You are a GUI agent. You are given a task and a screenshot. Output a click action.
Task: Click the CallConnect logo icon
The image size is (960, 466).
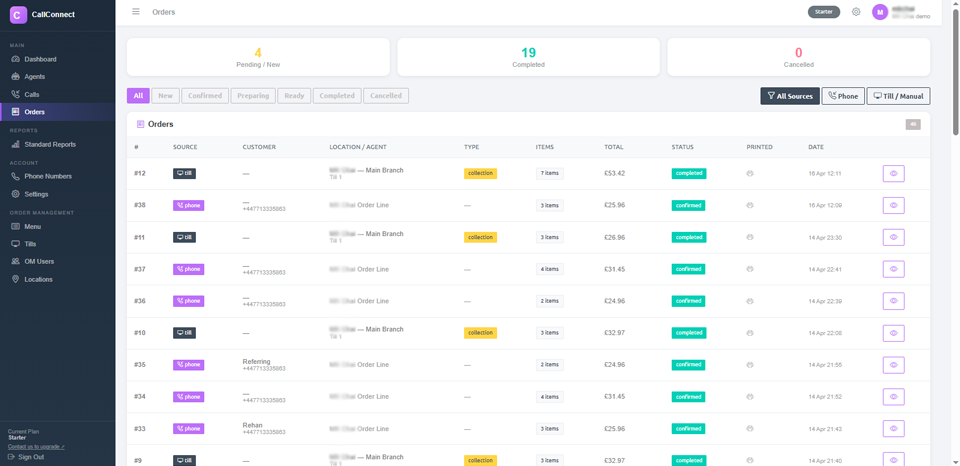[x=18, y=15]
